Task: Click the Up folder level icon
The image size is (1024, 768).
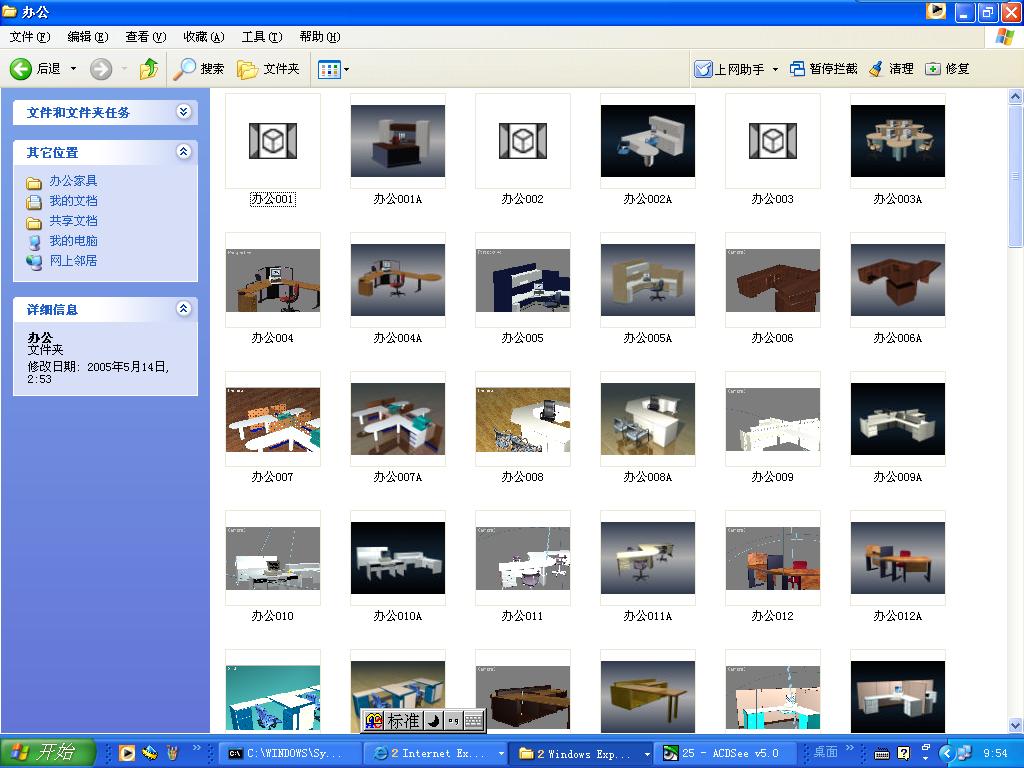Action: pyautogui.click(x=149, y=69)
